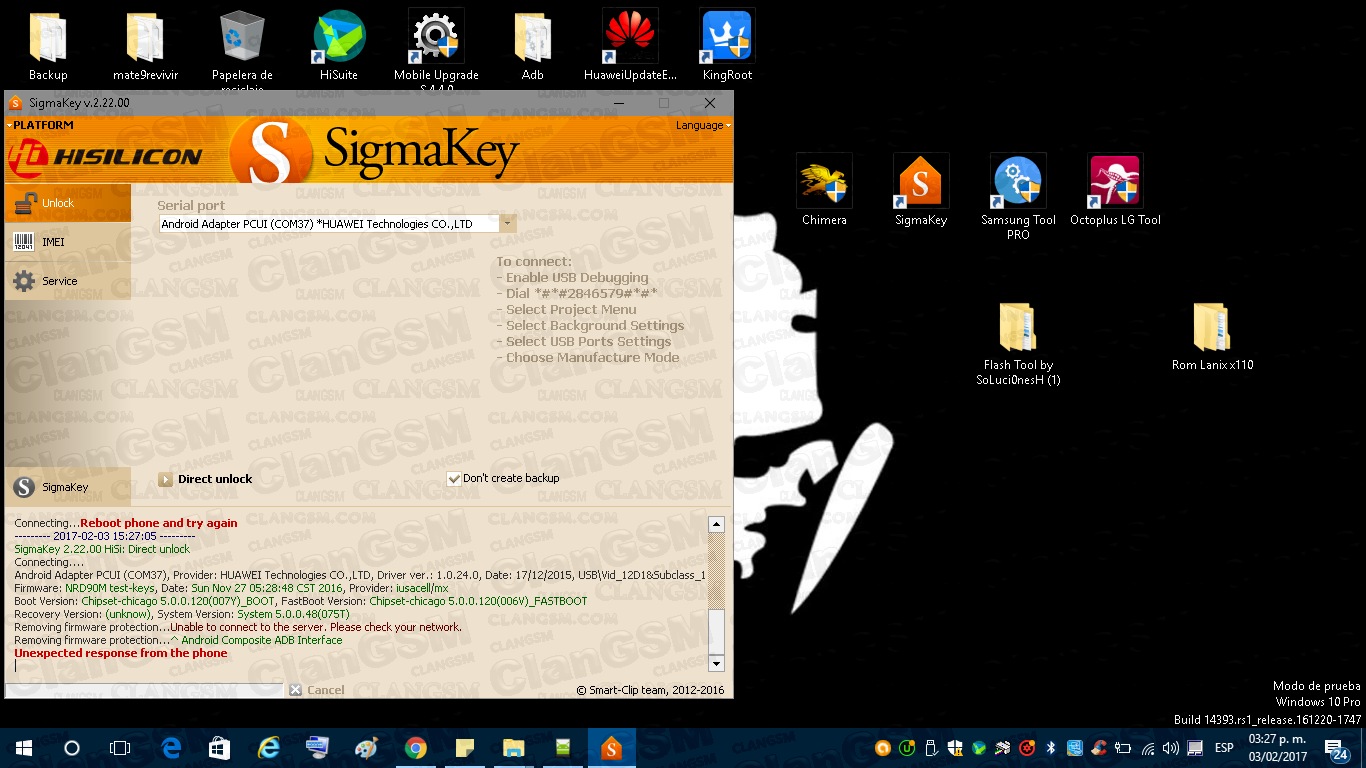Click the Cancel button
This screenshot has width=1366, height=768.
tap(317, 690)
